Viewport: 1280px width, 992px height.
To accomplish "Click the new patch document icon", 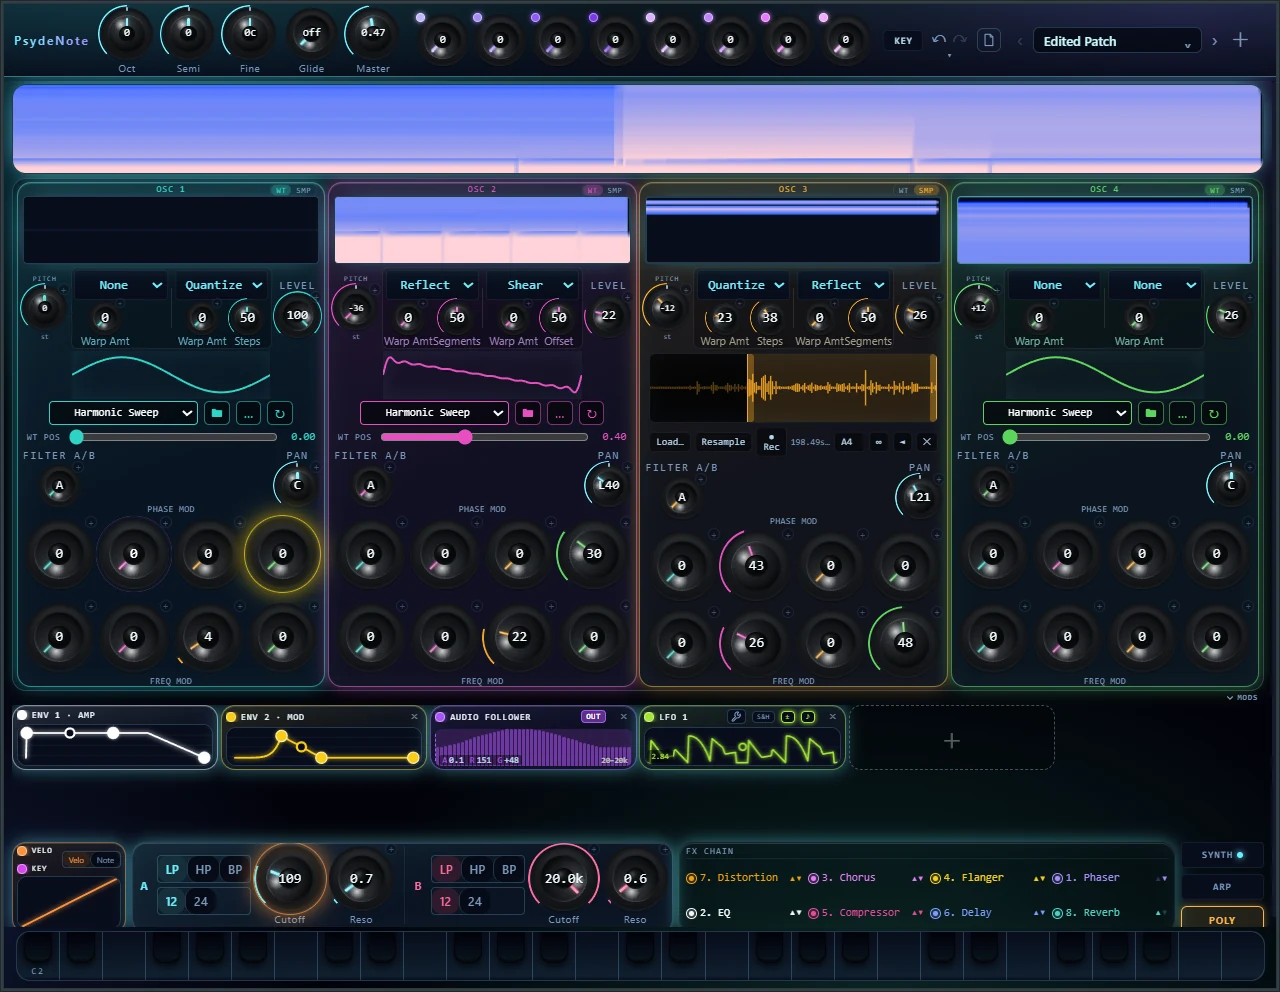I will point(989,41).
